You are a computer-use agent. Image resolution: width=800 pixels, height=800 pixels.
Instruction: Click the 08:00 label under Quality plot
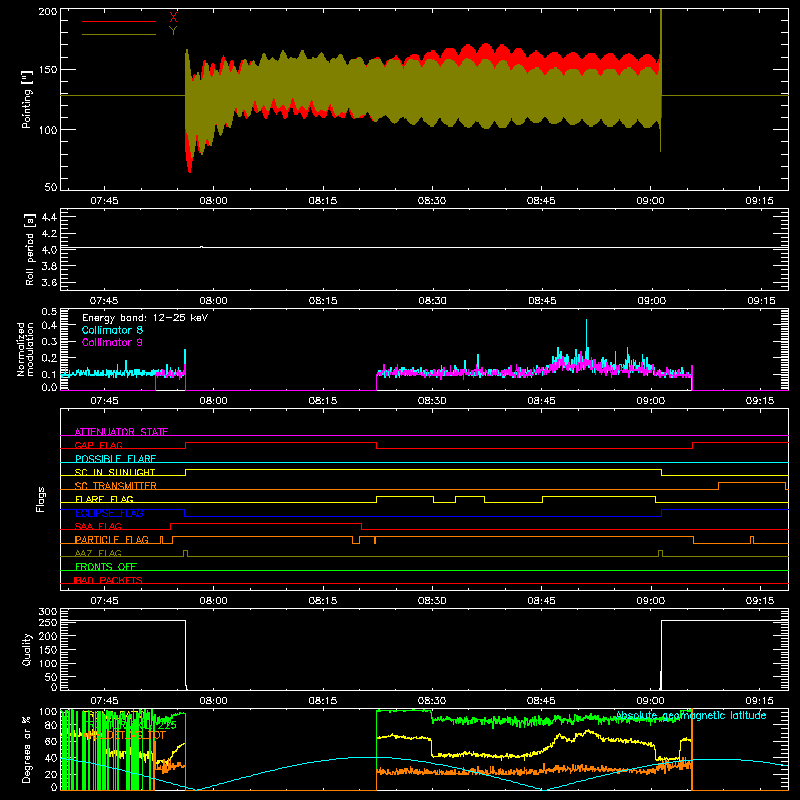click(x=213, y=701)
